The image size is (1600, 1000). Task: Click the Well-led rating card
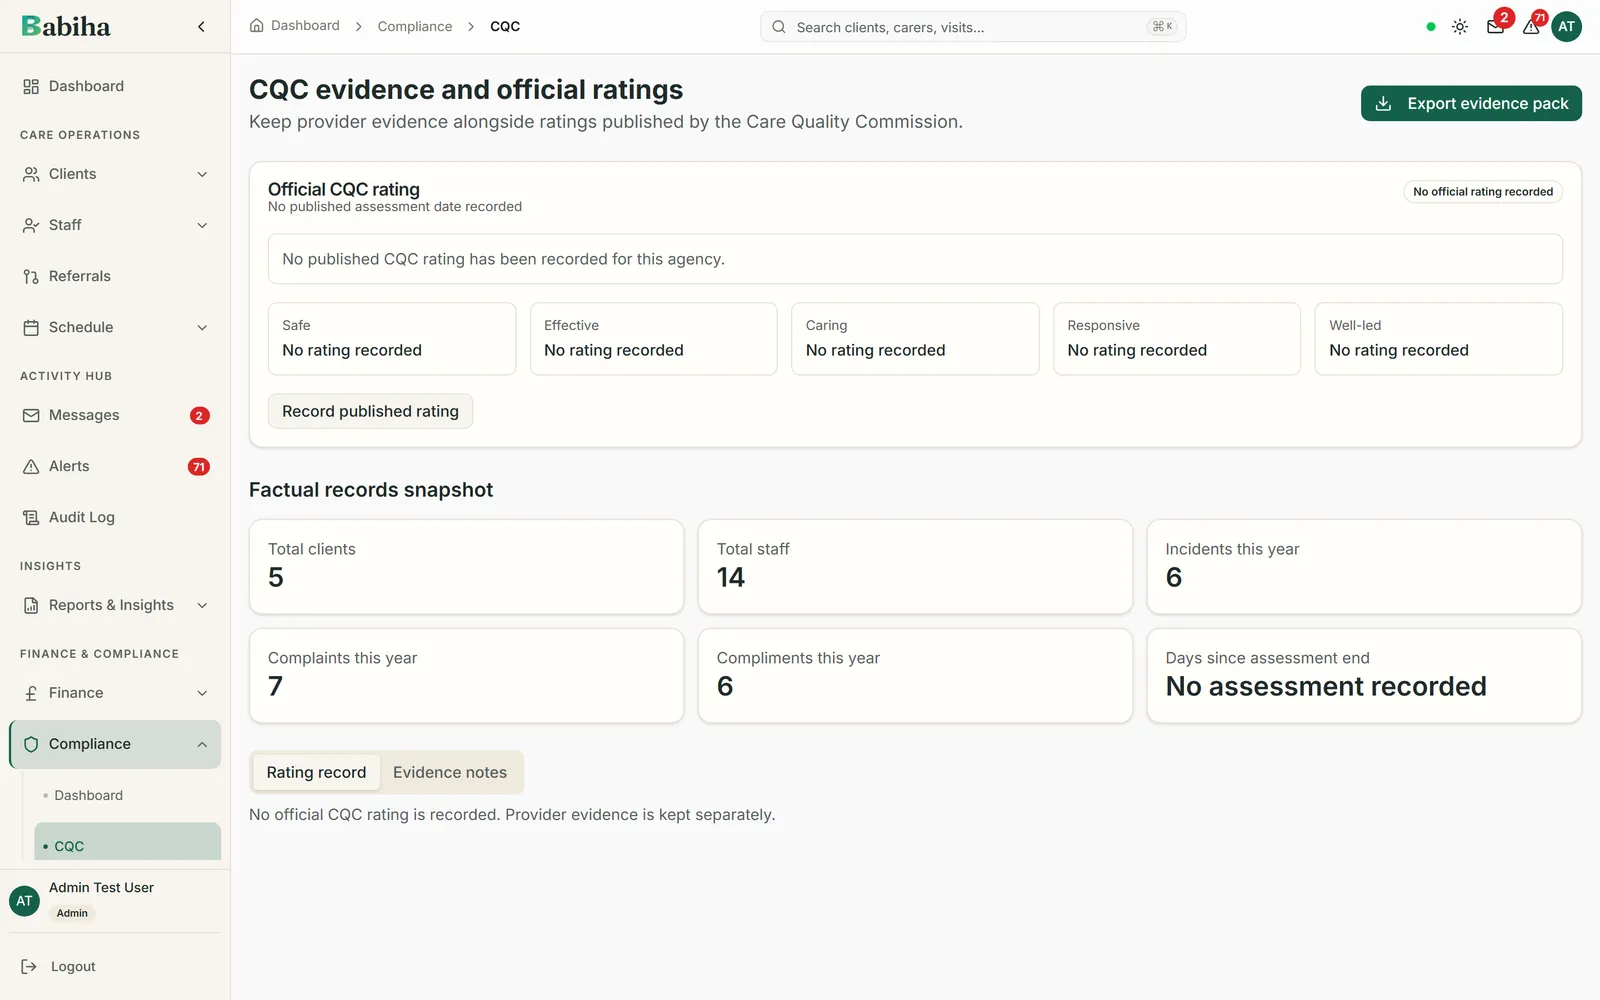(1438, 339)
